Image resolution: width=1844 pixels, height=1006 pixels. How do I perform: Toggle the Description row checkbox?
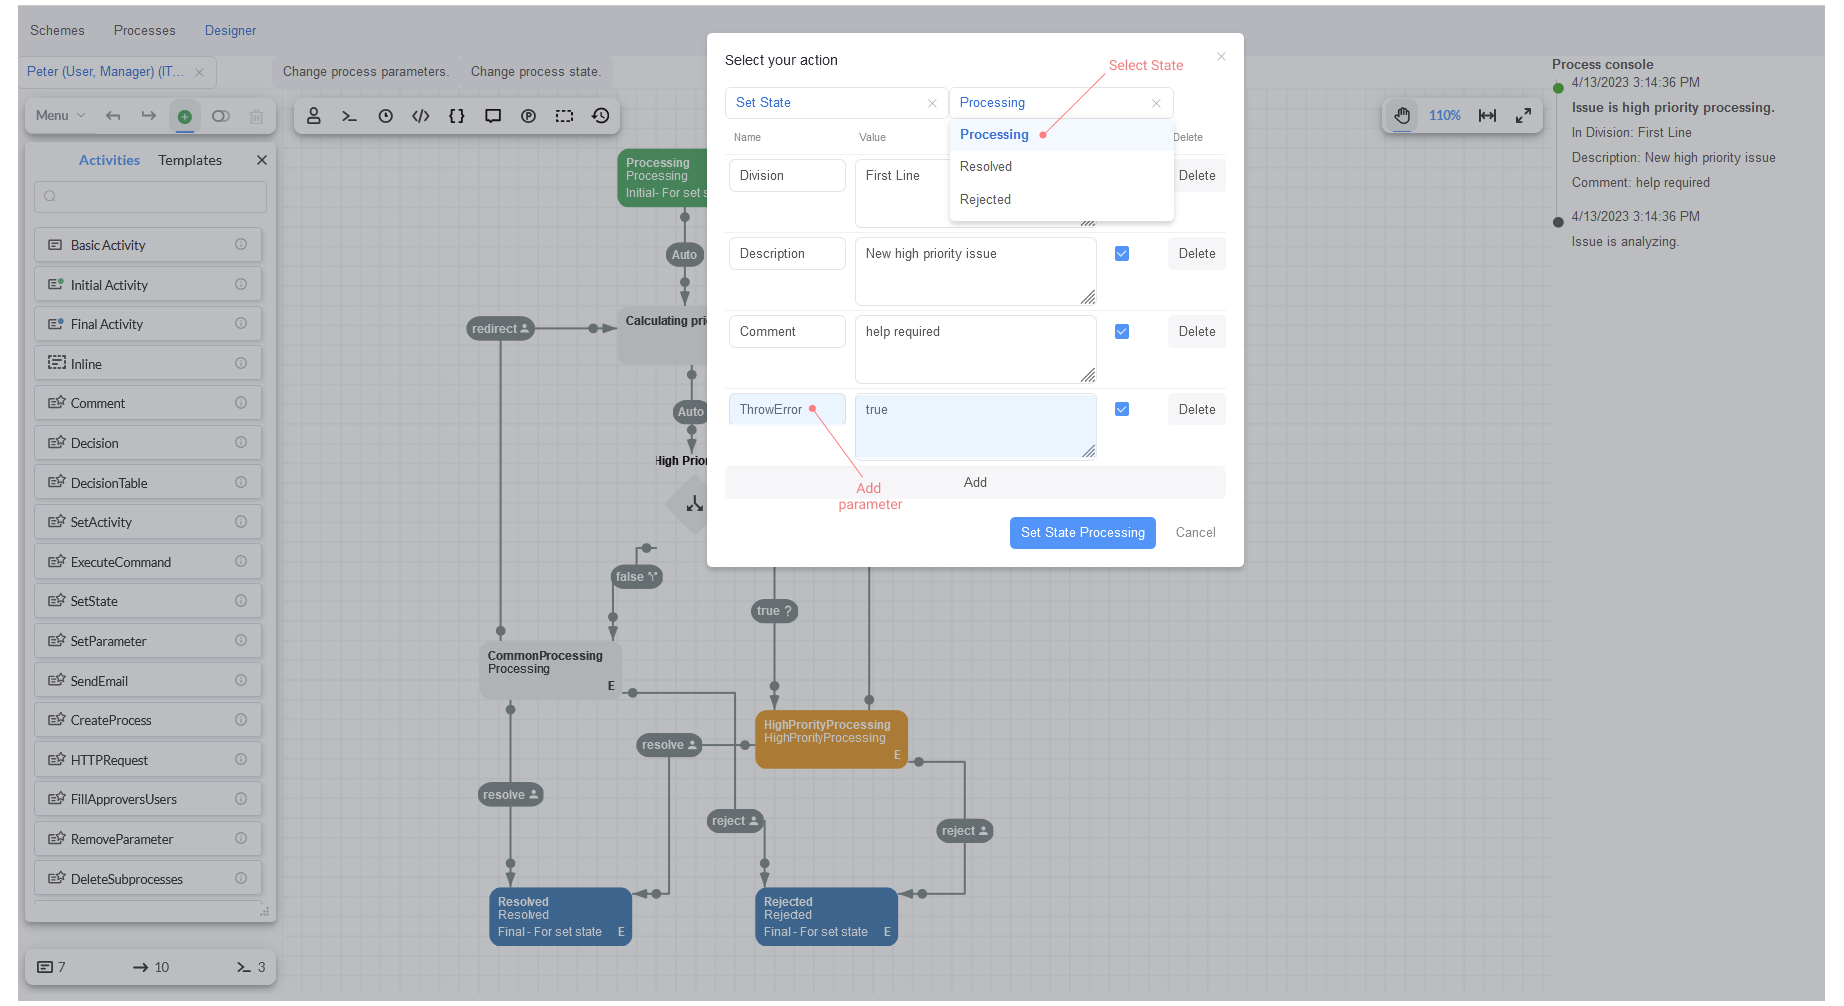pyautogui.click(x=1122, y=254)
